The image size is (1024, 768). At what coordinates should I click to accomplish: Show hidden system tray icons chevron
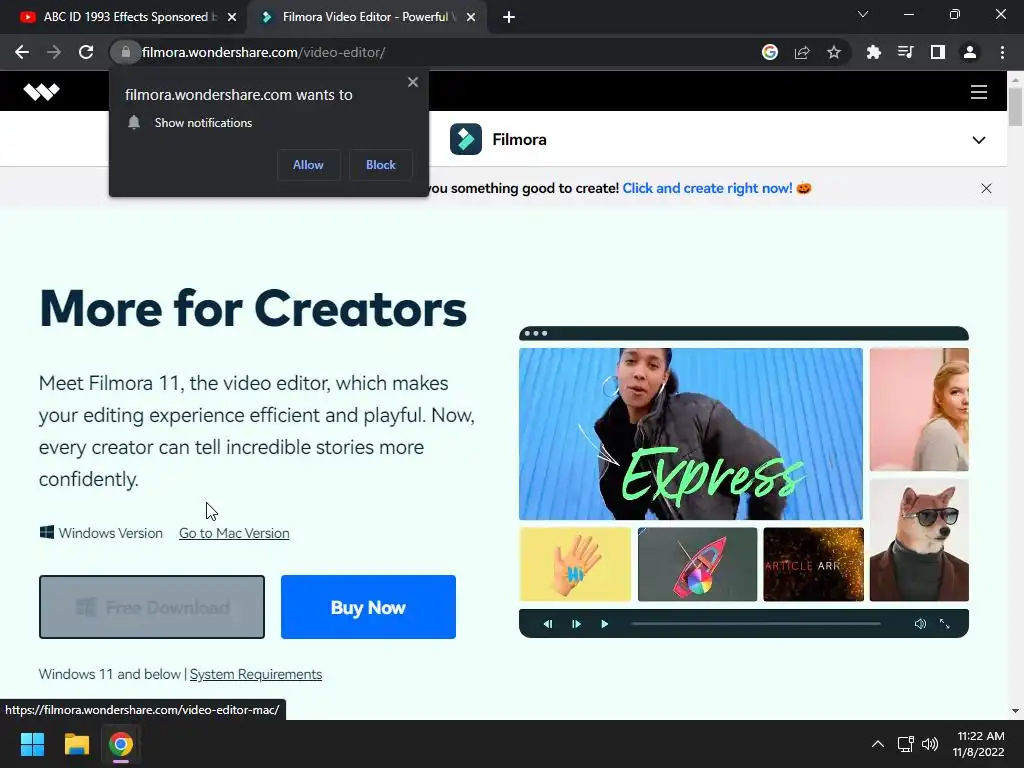point(878,744)
